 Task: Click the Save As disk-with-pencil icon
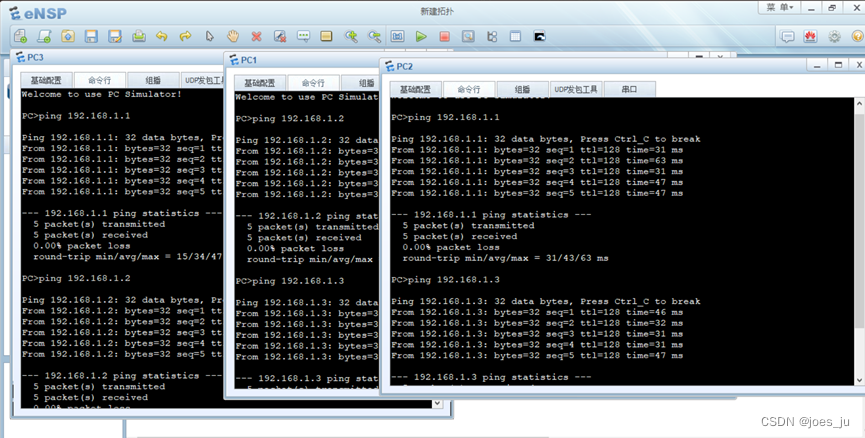click(115, 36)
